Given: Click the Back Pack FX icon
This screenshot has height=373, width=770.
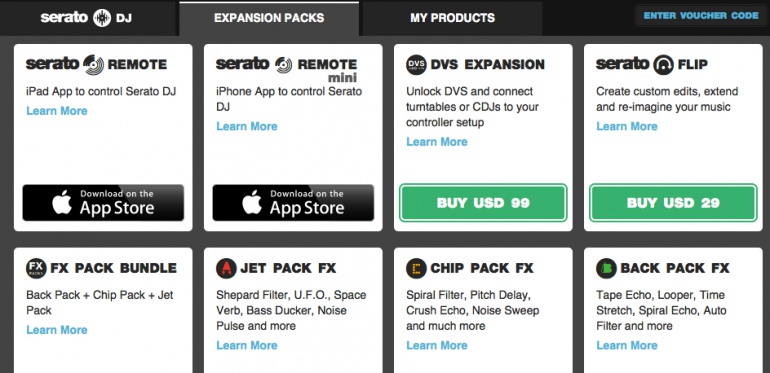Looking at the screenshot, I should (606, 268).
